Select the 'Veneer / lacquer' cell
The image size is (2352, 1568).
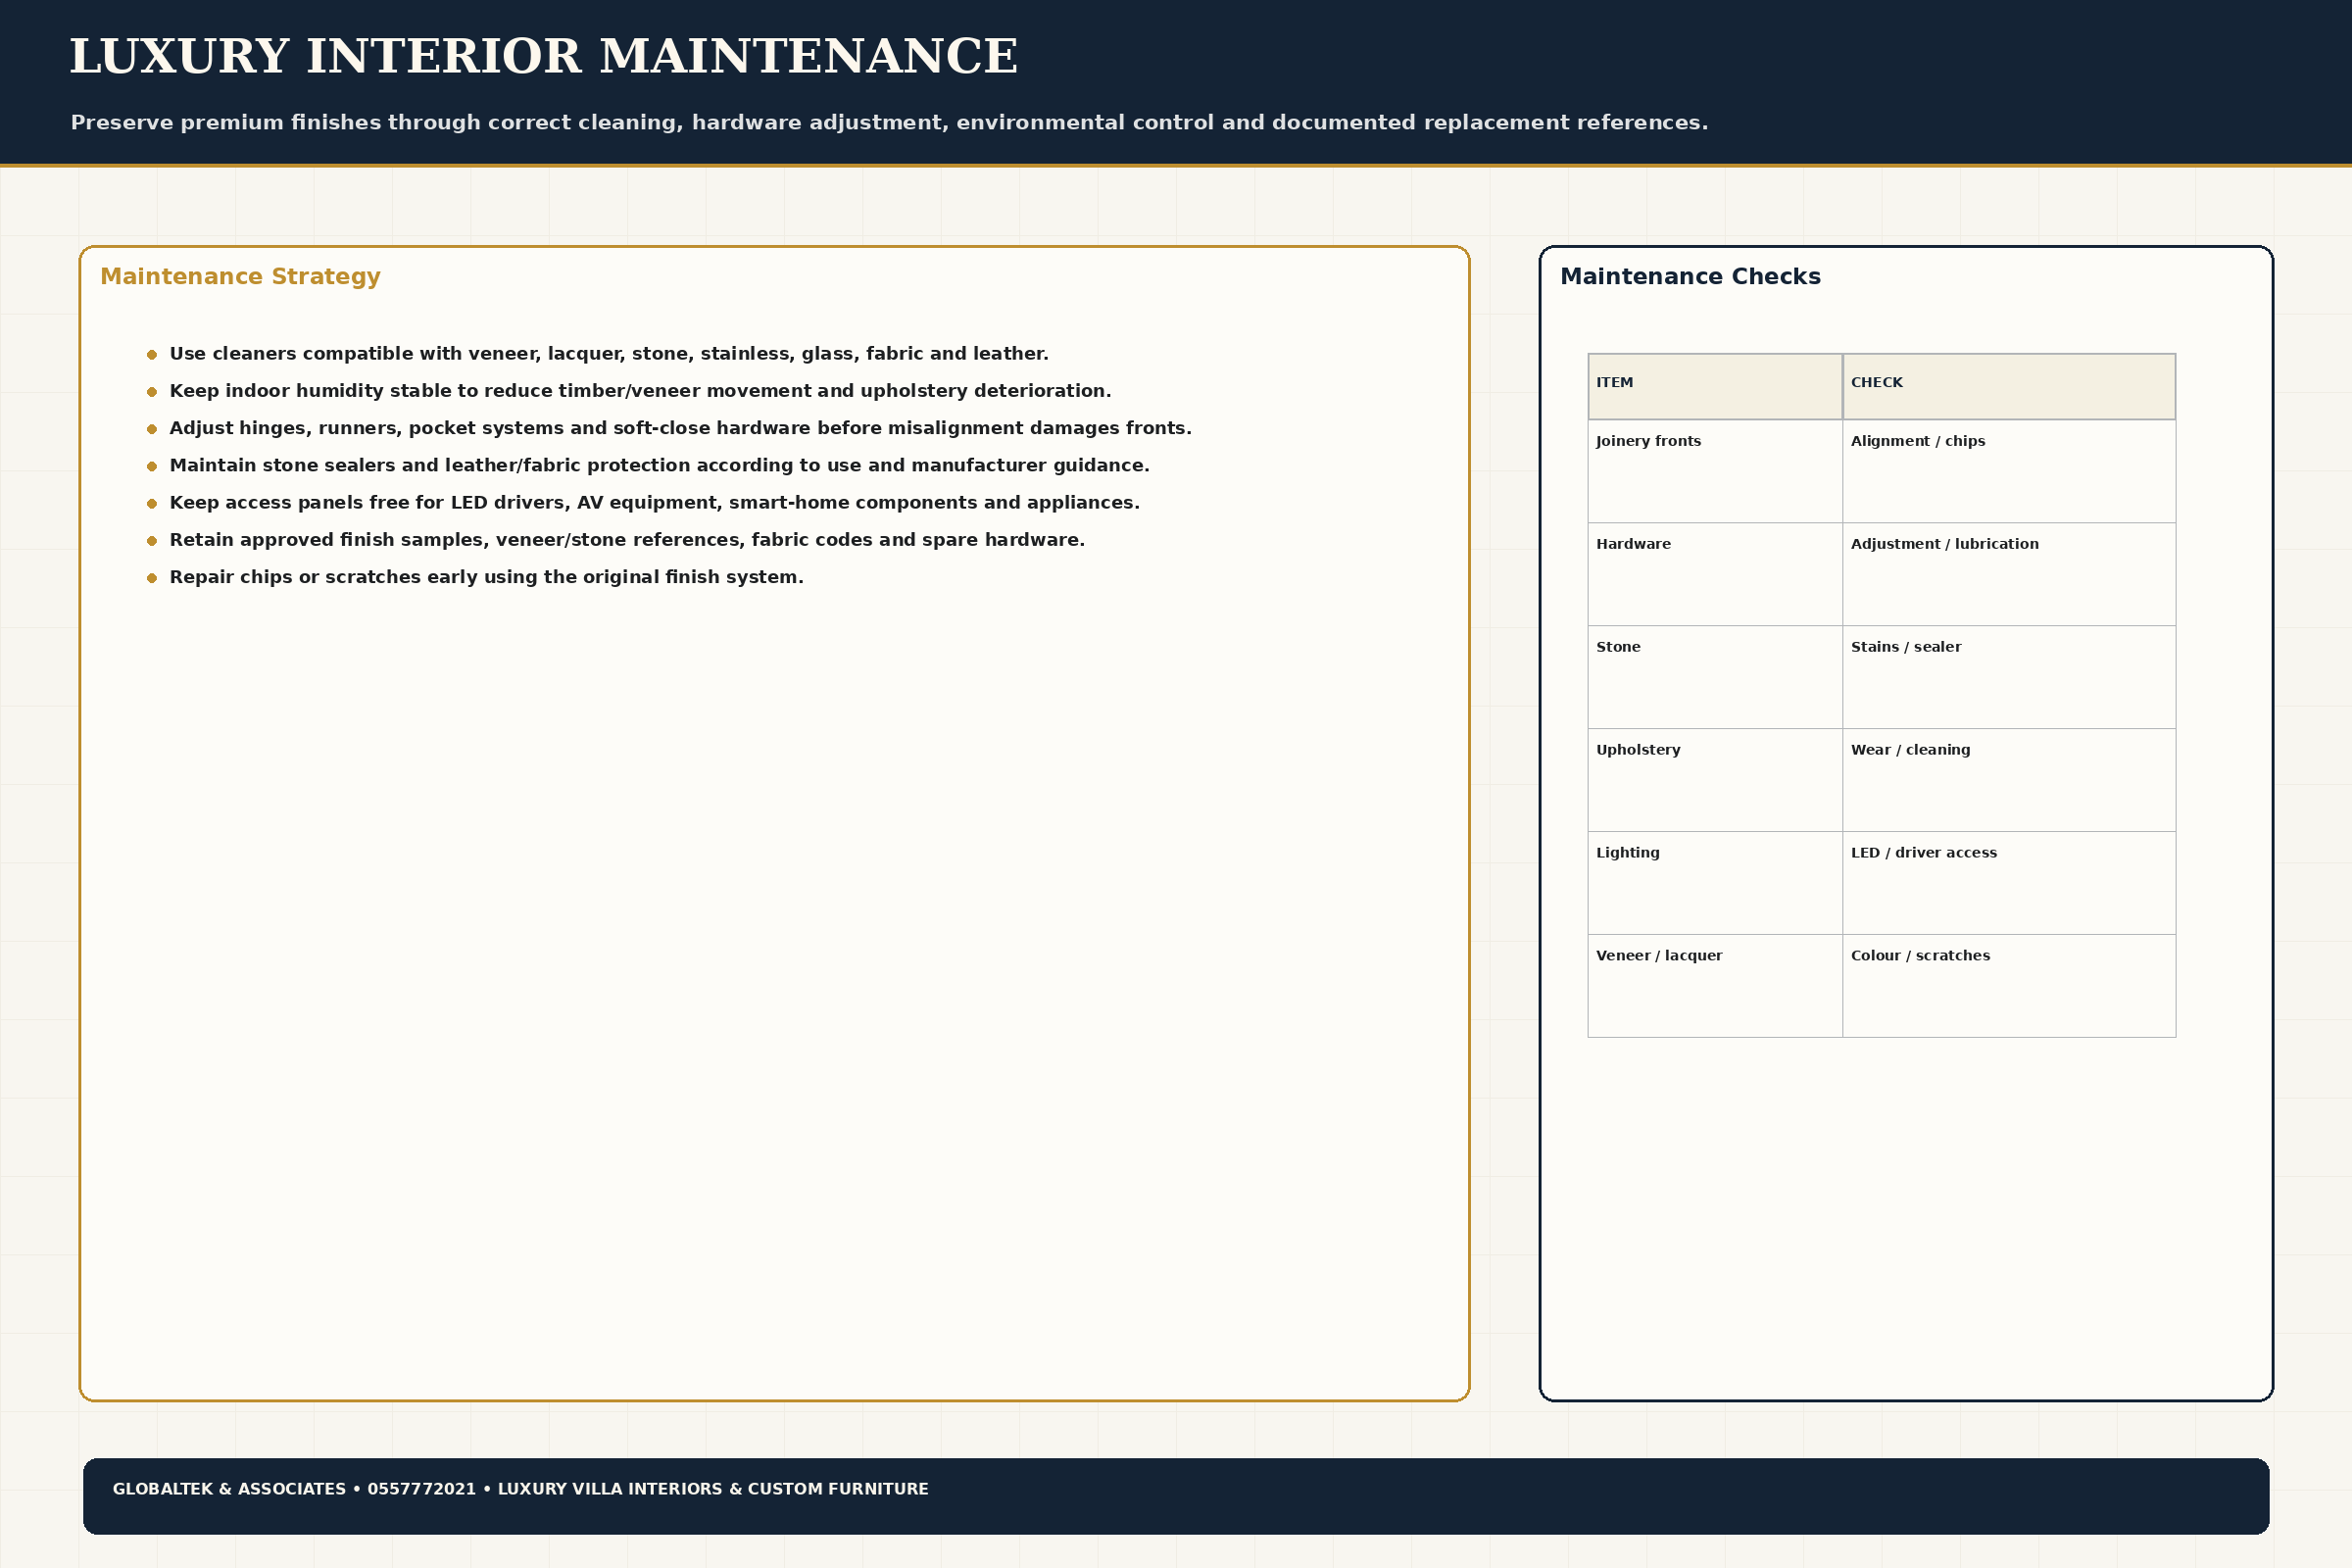click(1715, 986)
